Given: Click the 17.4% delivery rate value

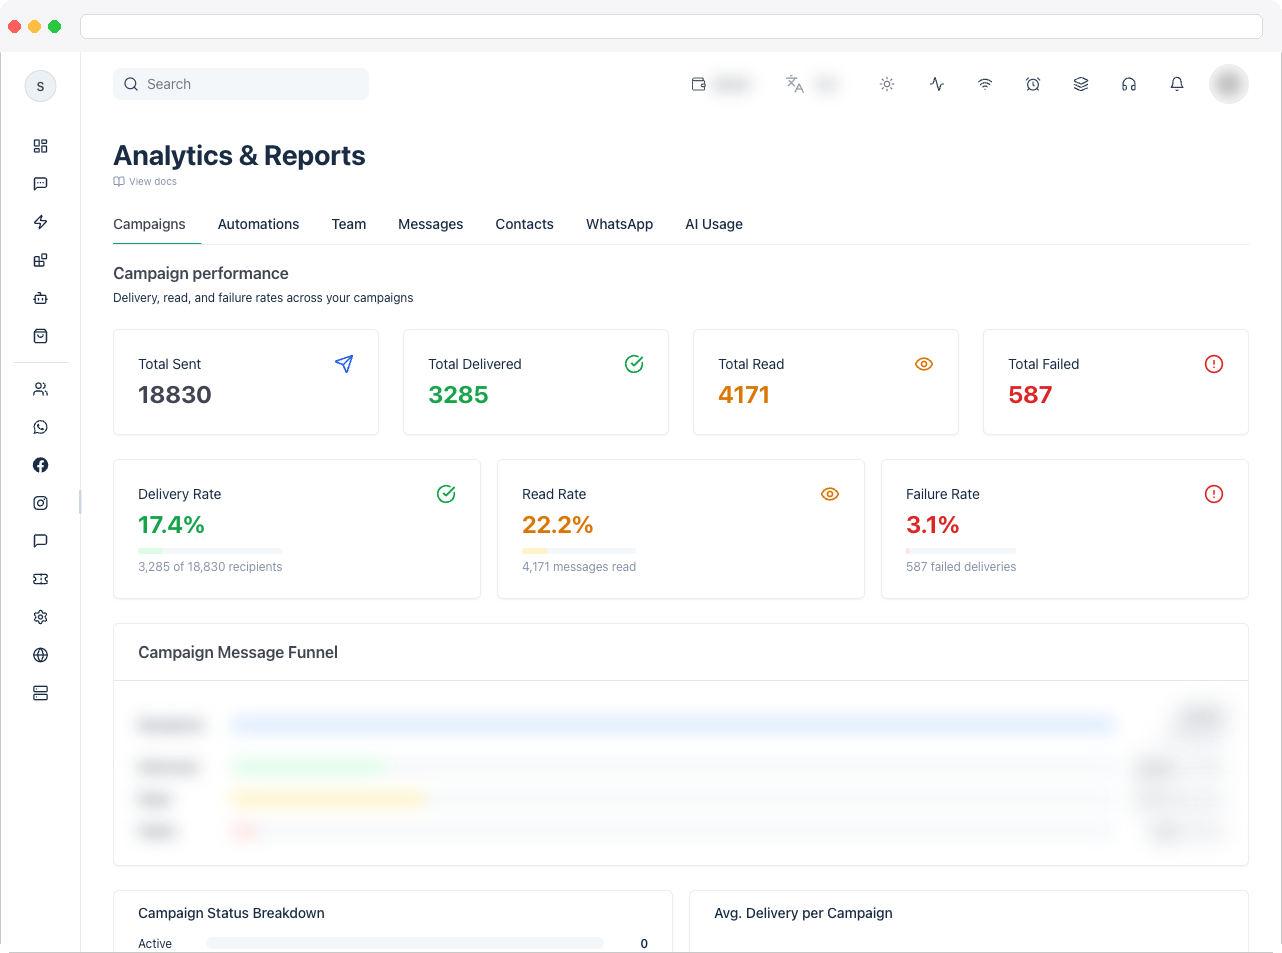Looking at the screenshot, I should click(171, 525).
